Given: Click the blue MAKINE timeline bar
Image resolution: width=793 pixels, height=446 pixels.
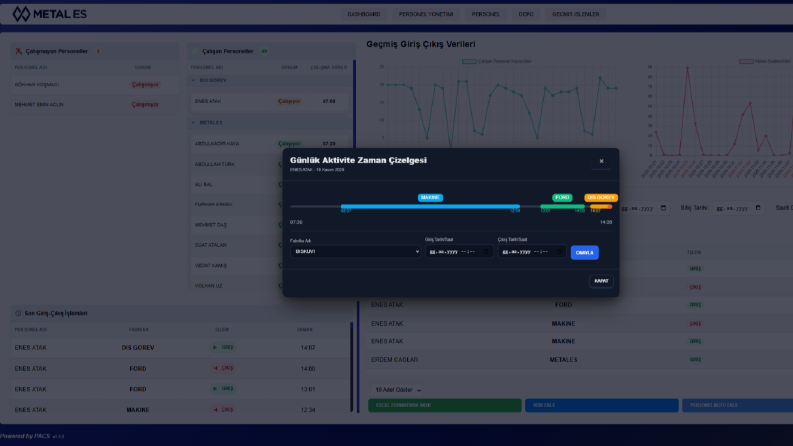Looking at the screenshot, I should click(430, 206).
